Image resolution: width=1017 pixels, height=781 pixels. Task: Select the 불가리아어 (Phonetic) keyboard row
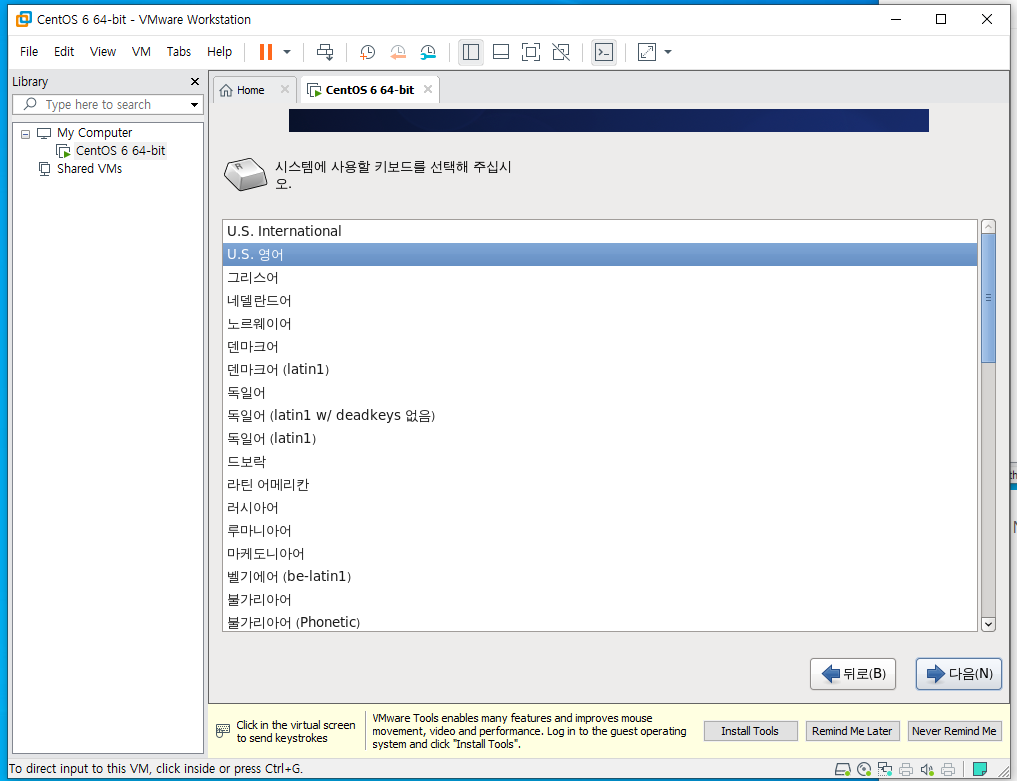tap(599, 621)
